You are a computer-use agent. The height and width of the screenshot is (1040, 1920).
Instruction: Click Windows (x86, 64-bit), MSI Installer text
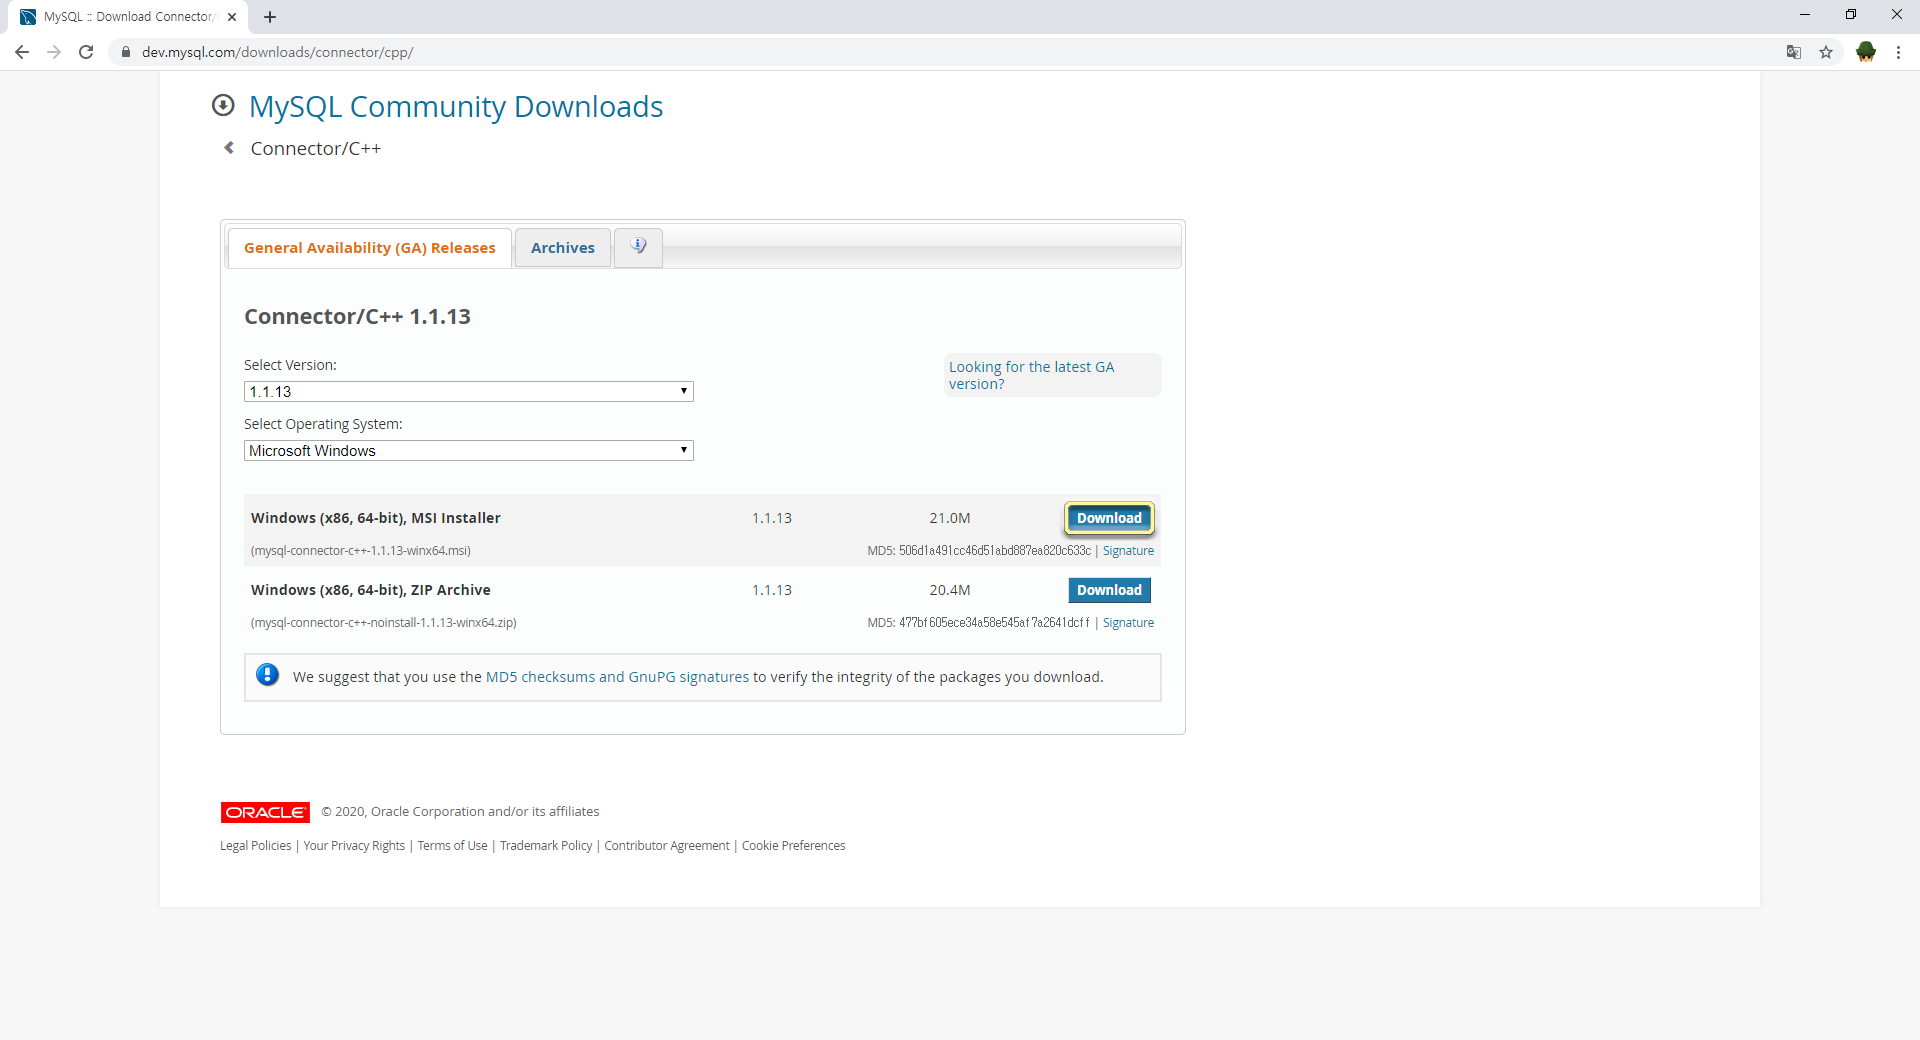(x=376, y=518)
